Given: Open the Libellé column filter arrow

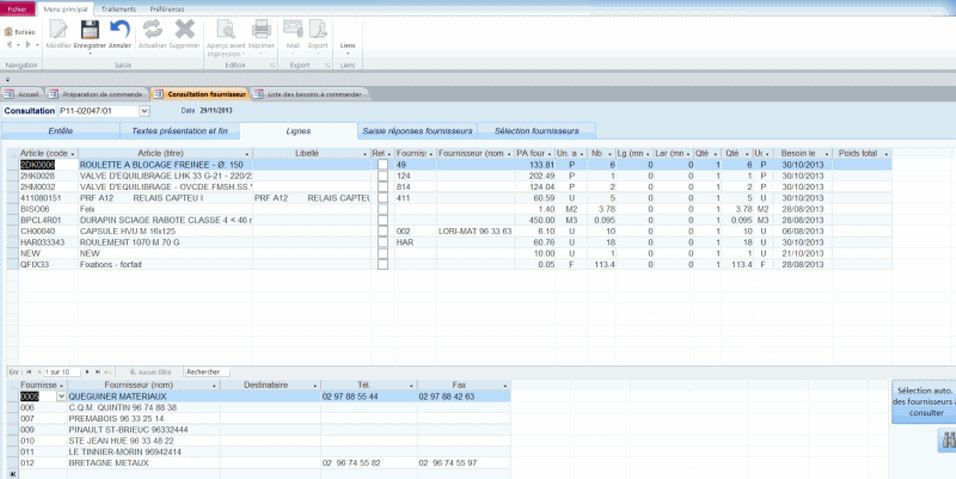Looking at the screenshot, I should pos(365,154).
